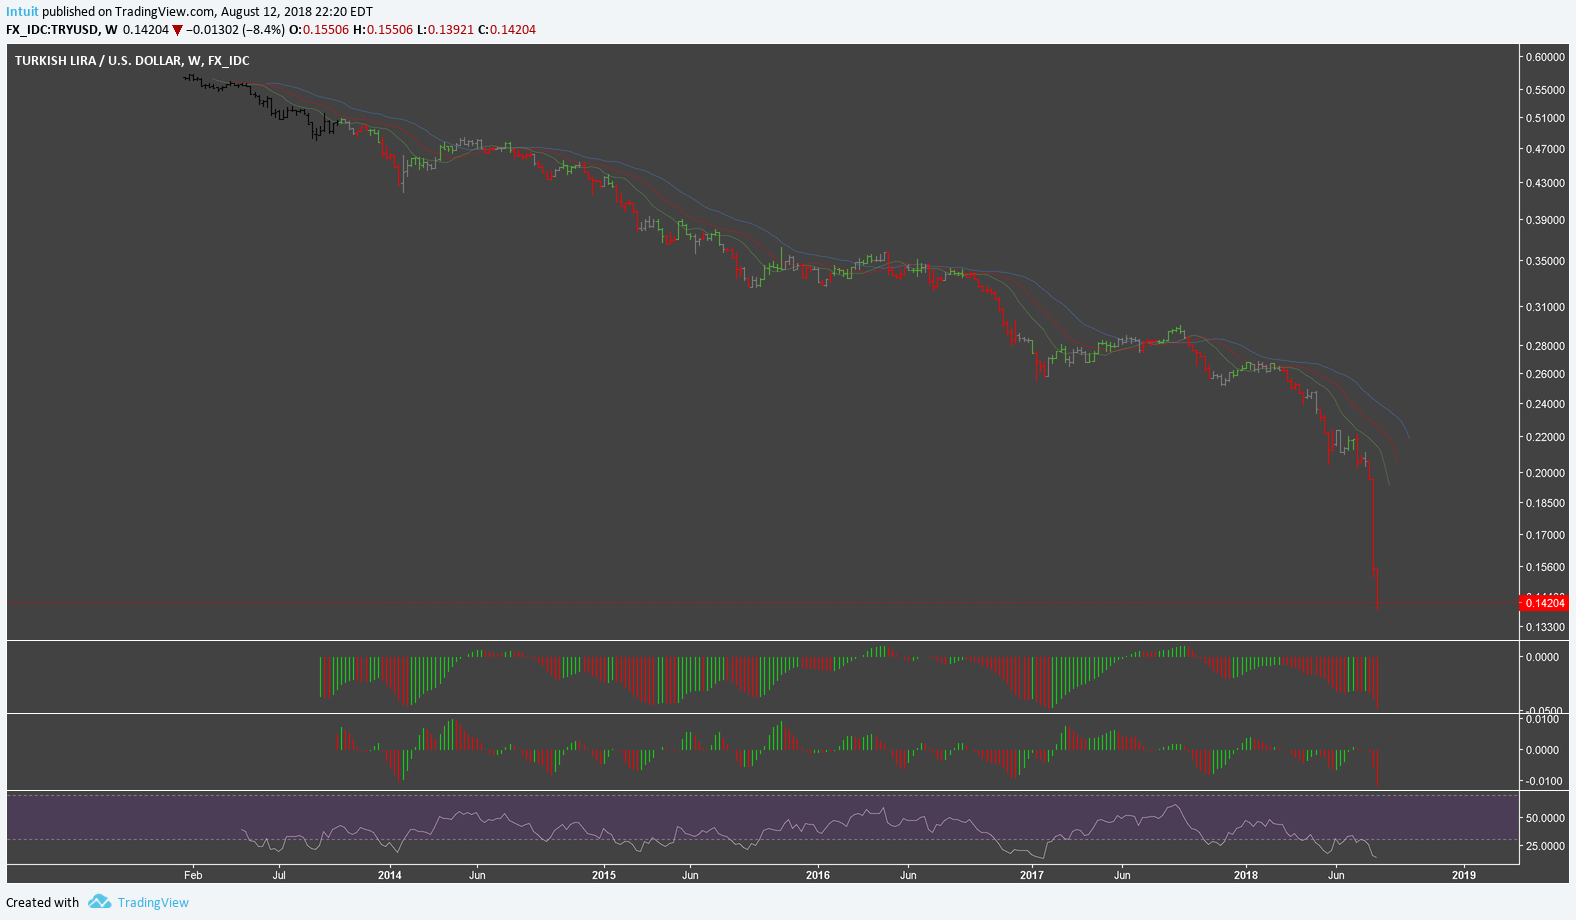Image resolution: width=1576 pixels, height=920 pixels.
Task: Open the TradingView link beside Created with
Action: [153, 902]
